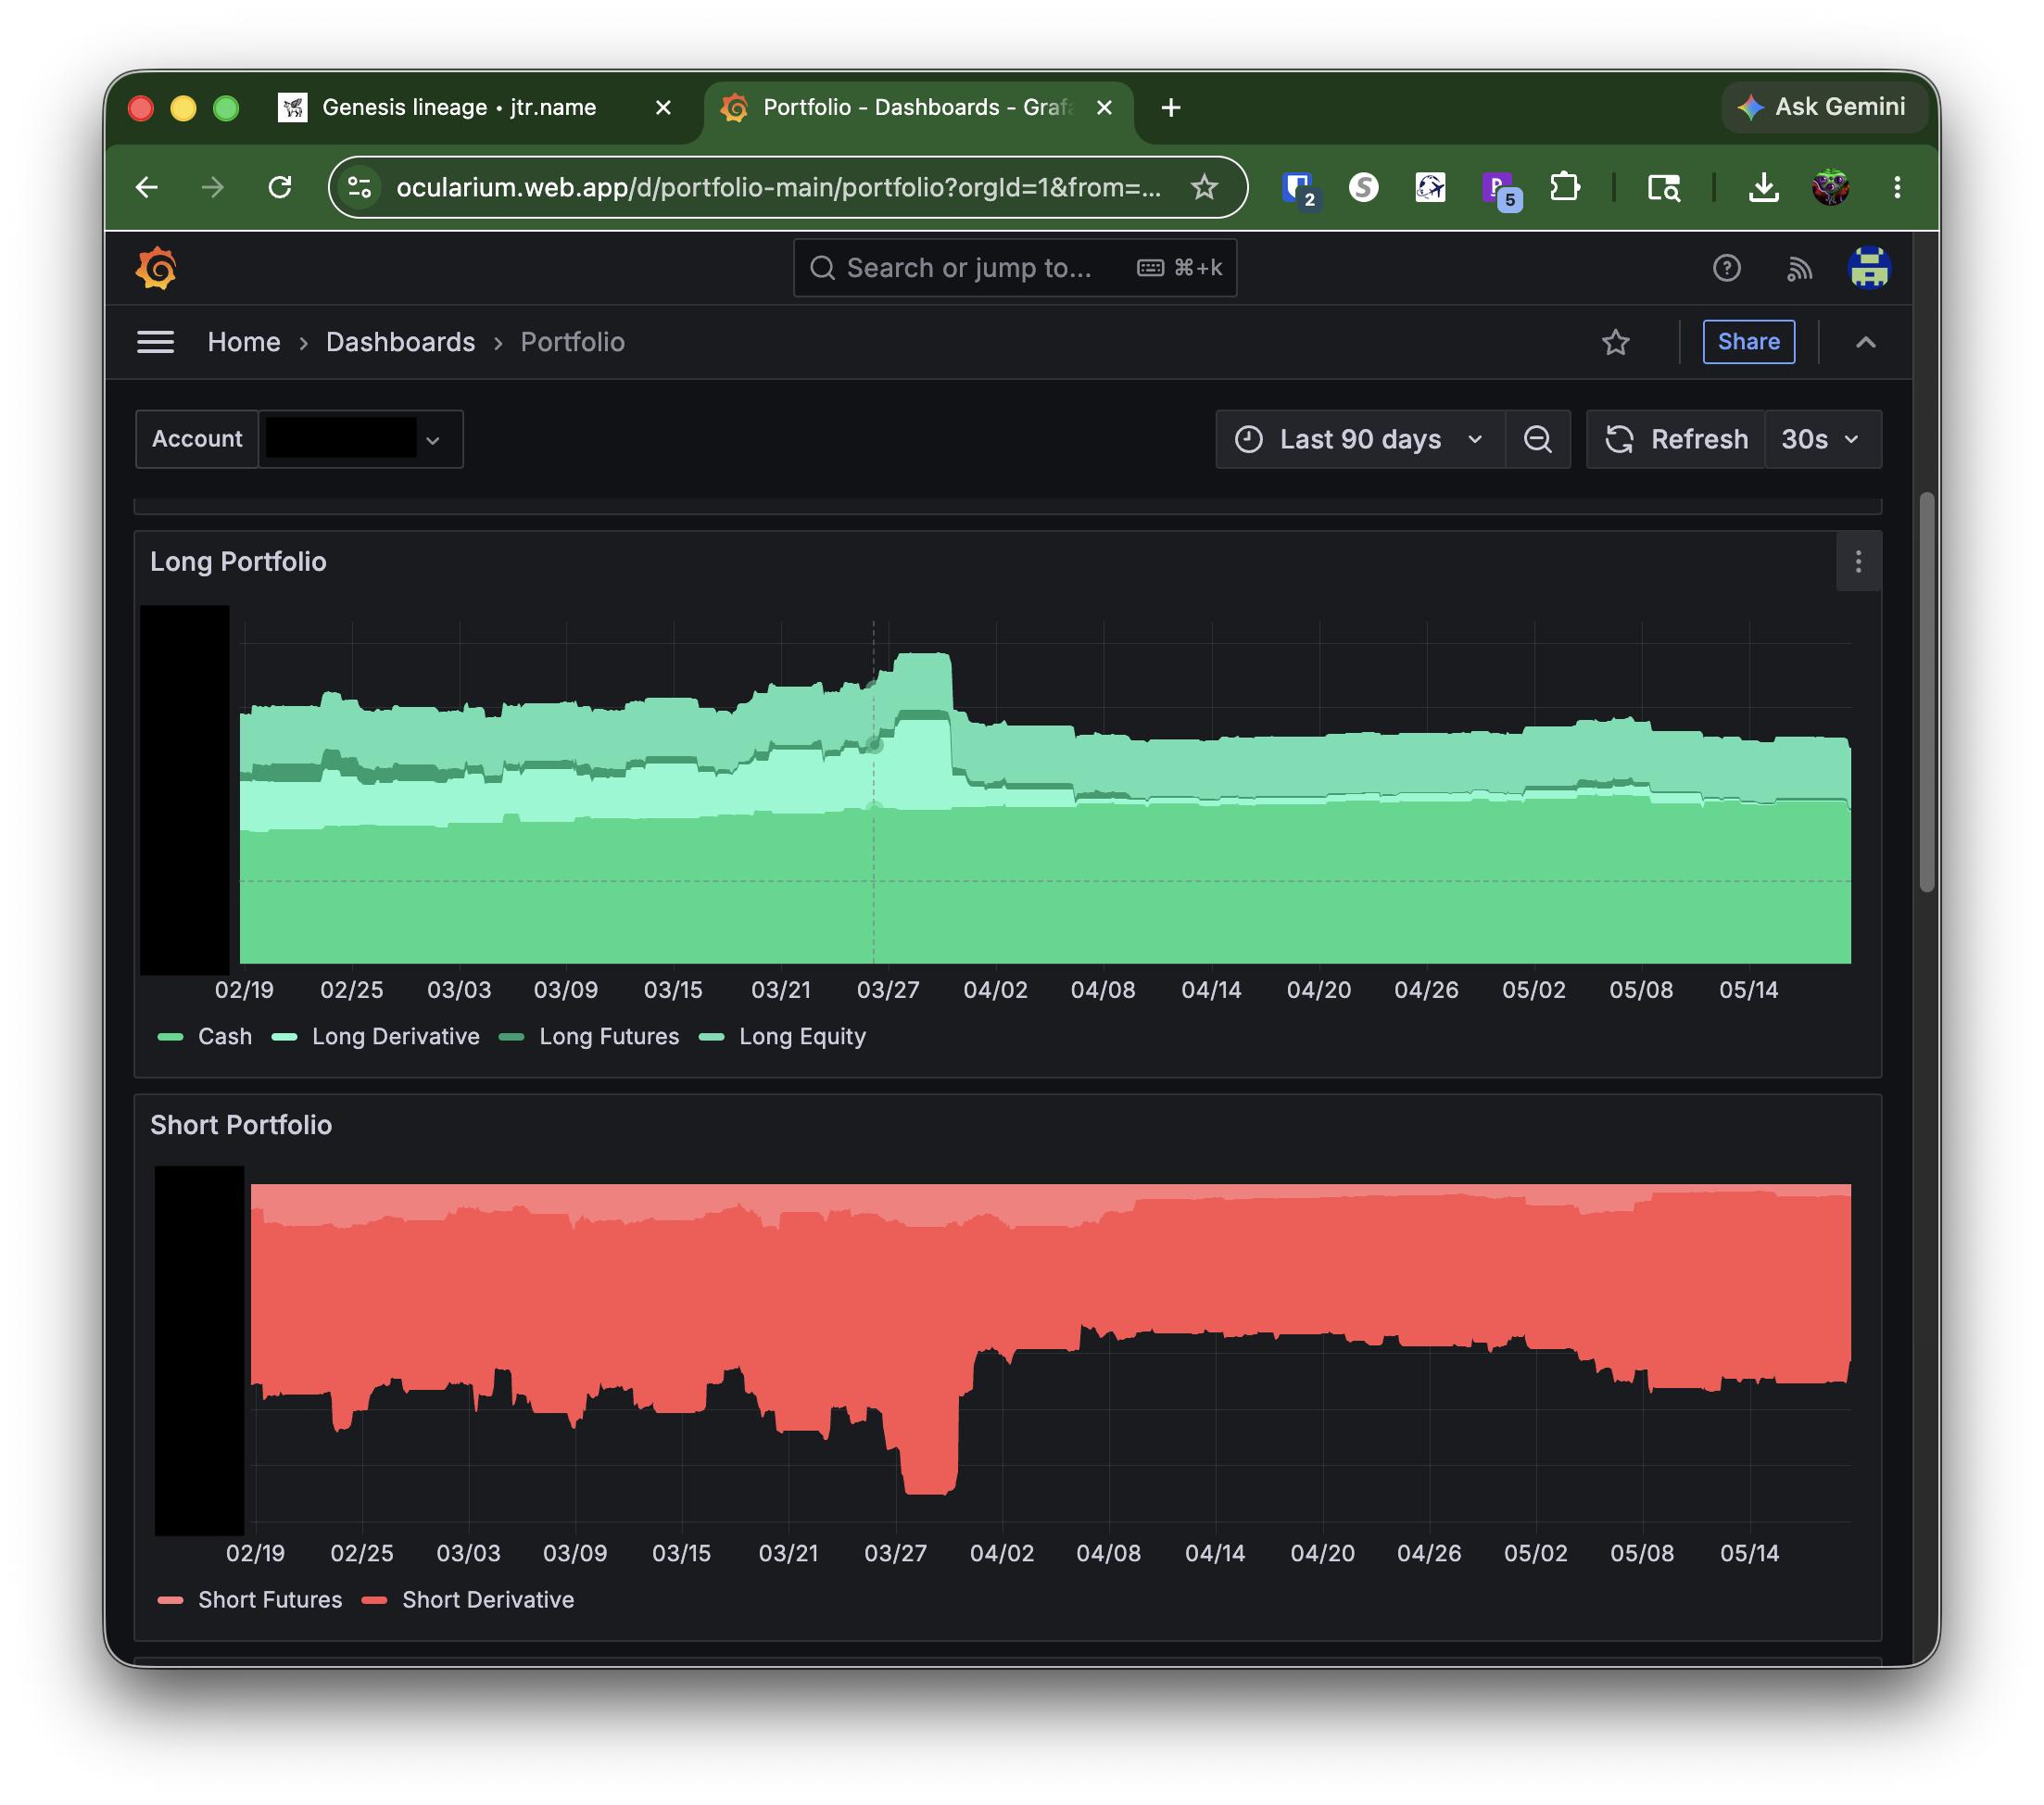Open the hamburger navigation menu
Screen dimensions: 2044x1805
pyautogui.click(x=155, y=342)
